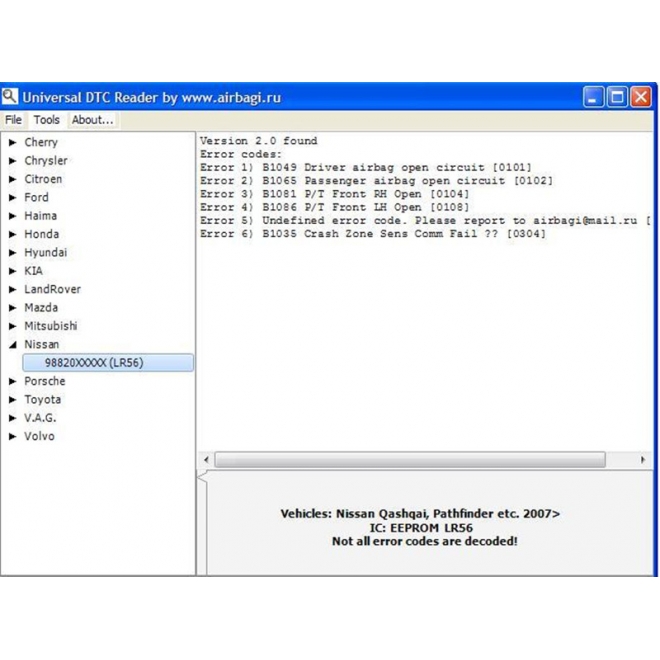660x660 pixels.
Task: Select the Nissan brand label
Action: 41,345
